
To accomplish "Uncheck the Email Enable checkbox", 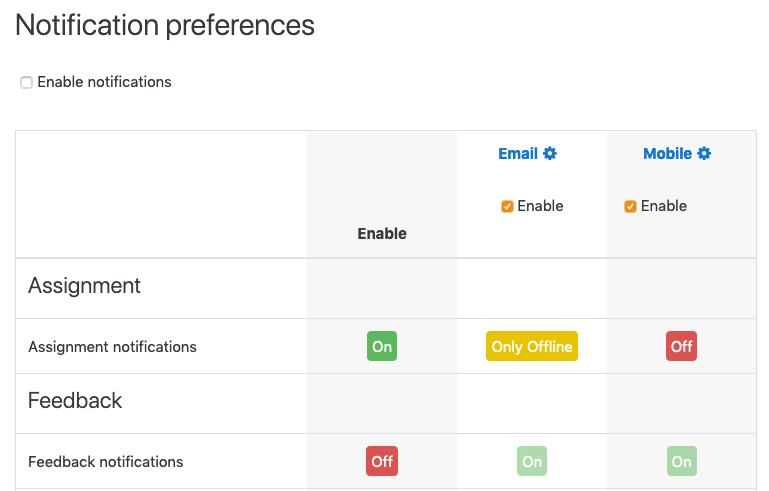I will coord(507,207).
